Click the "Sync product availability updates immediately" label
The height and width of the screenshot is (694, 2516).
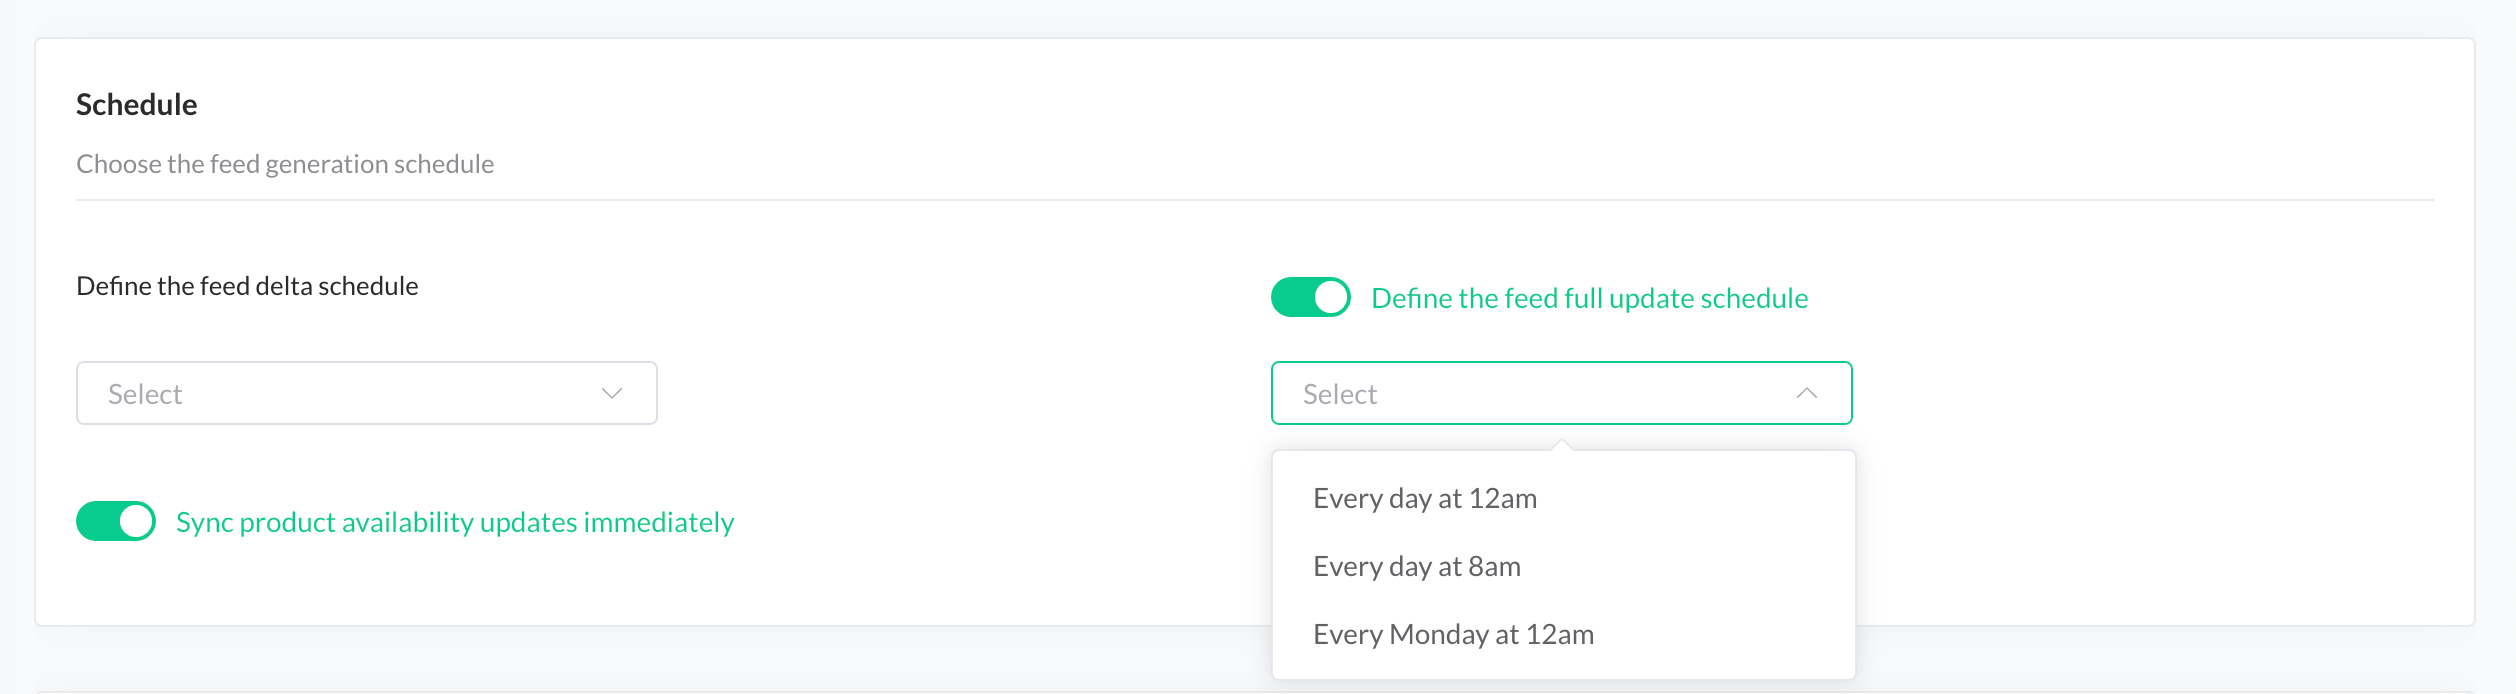(x=455, y=523)
